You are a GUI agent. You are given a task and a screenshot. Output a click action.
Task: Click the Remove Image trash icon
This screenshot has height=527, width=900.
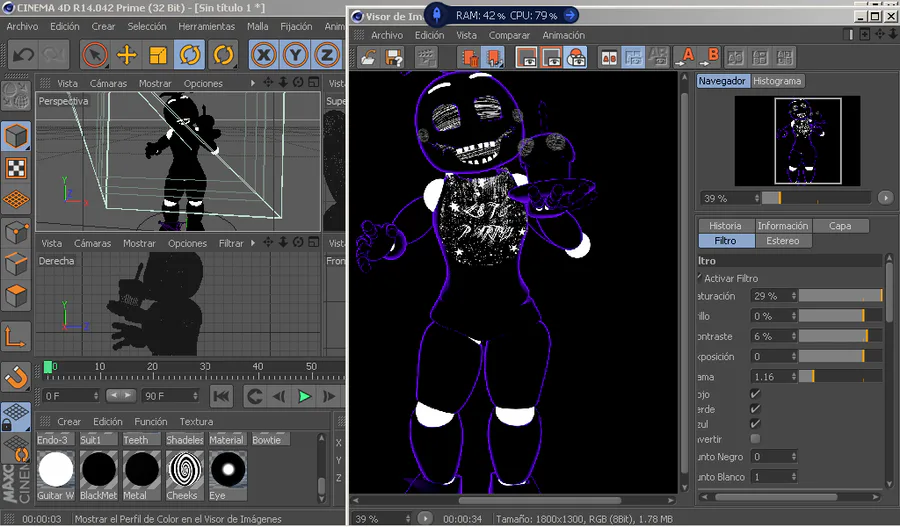(470, 57)
